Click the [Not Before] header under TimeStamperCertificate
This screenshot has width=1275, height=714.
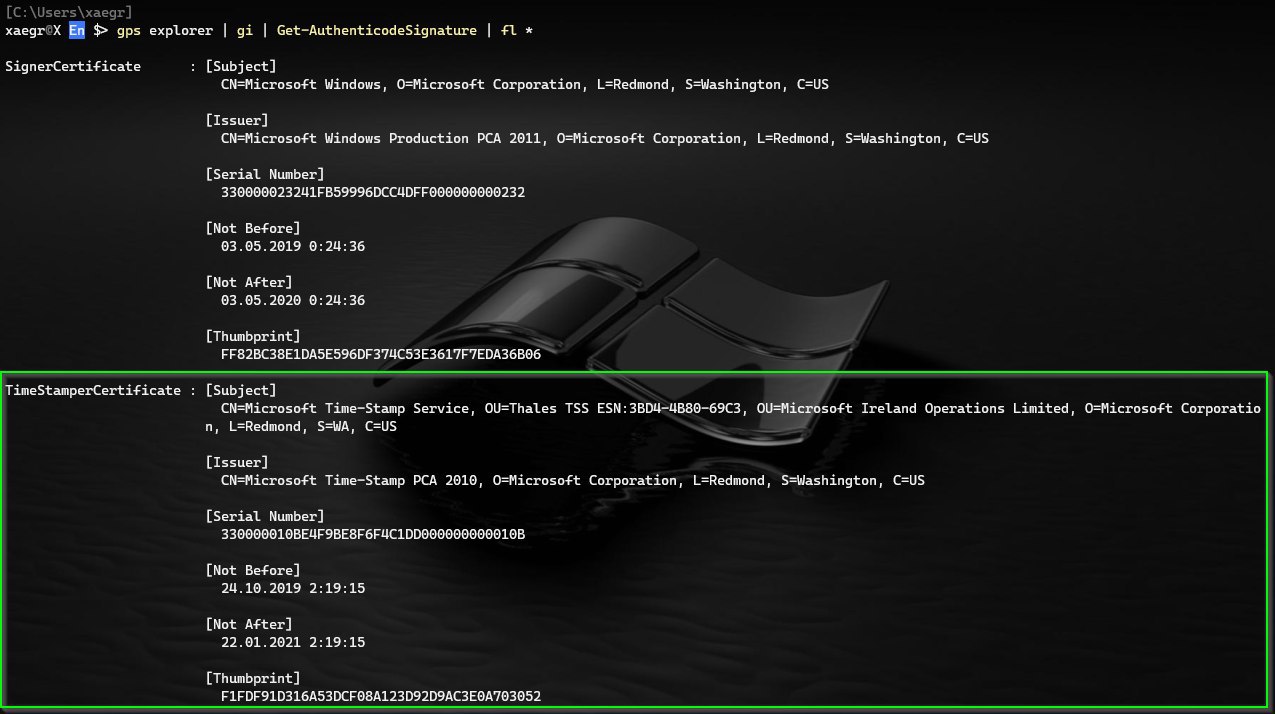(x=253, y=570)
